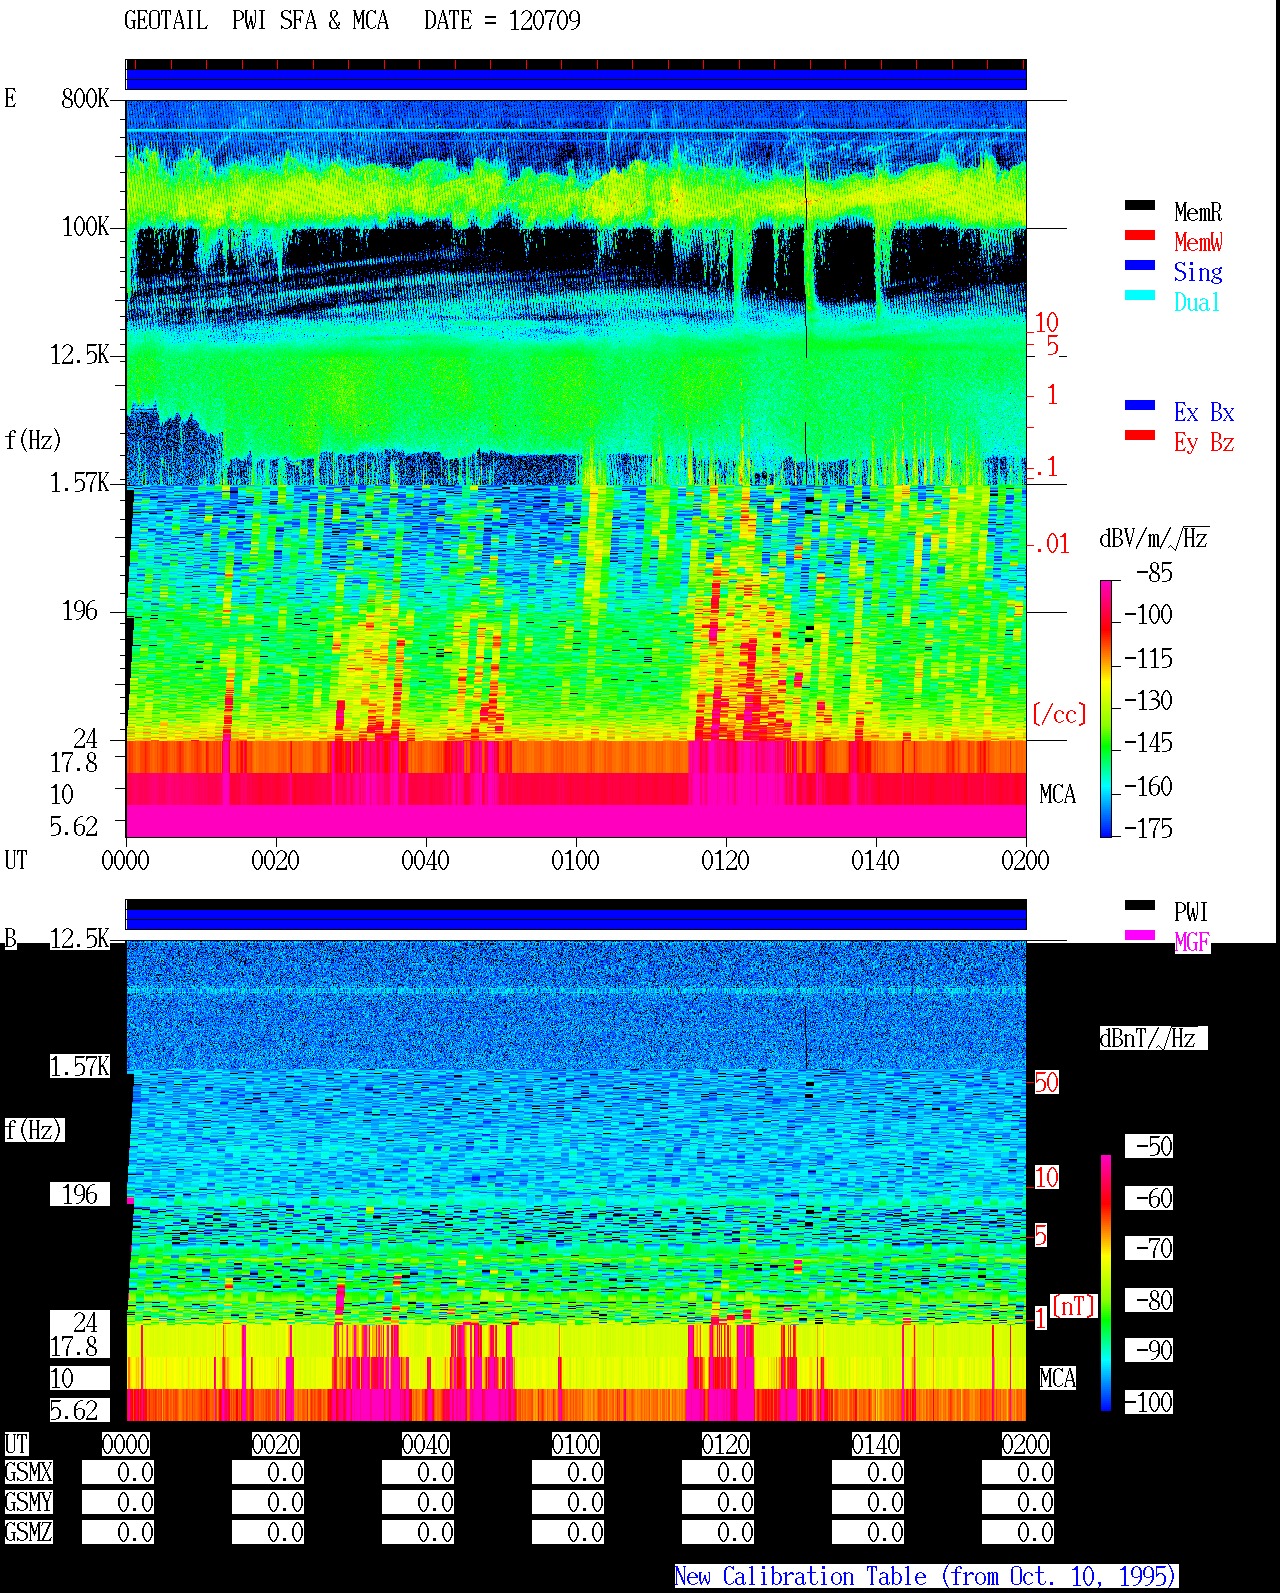Click the 0120 UT label under the magnetic panel
Screen dimensions: 1280x1593
[725, 1444]
